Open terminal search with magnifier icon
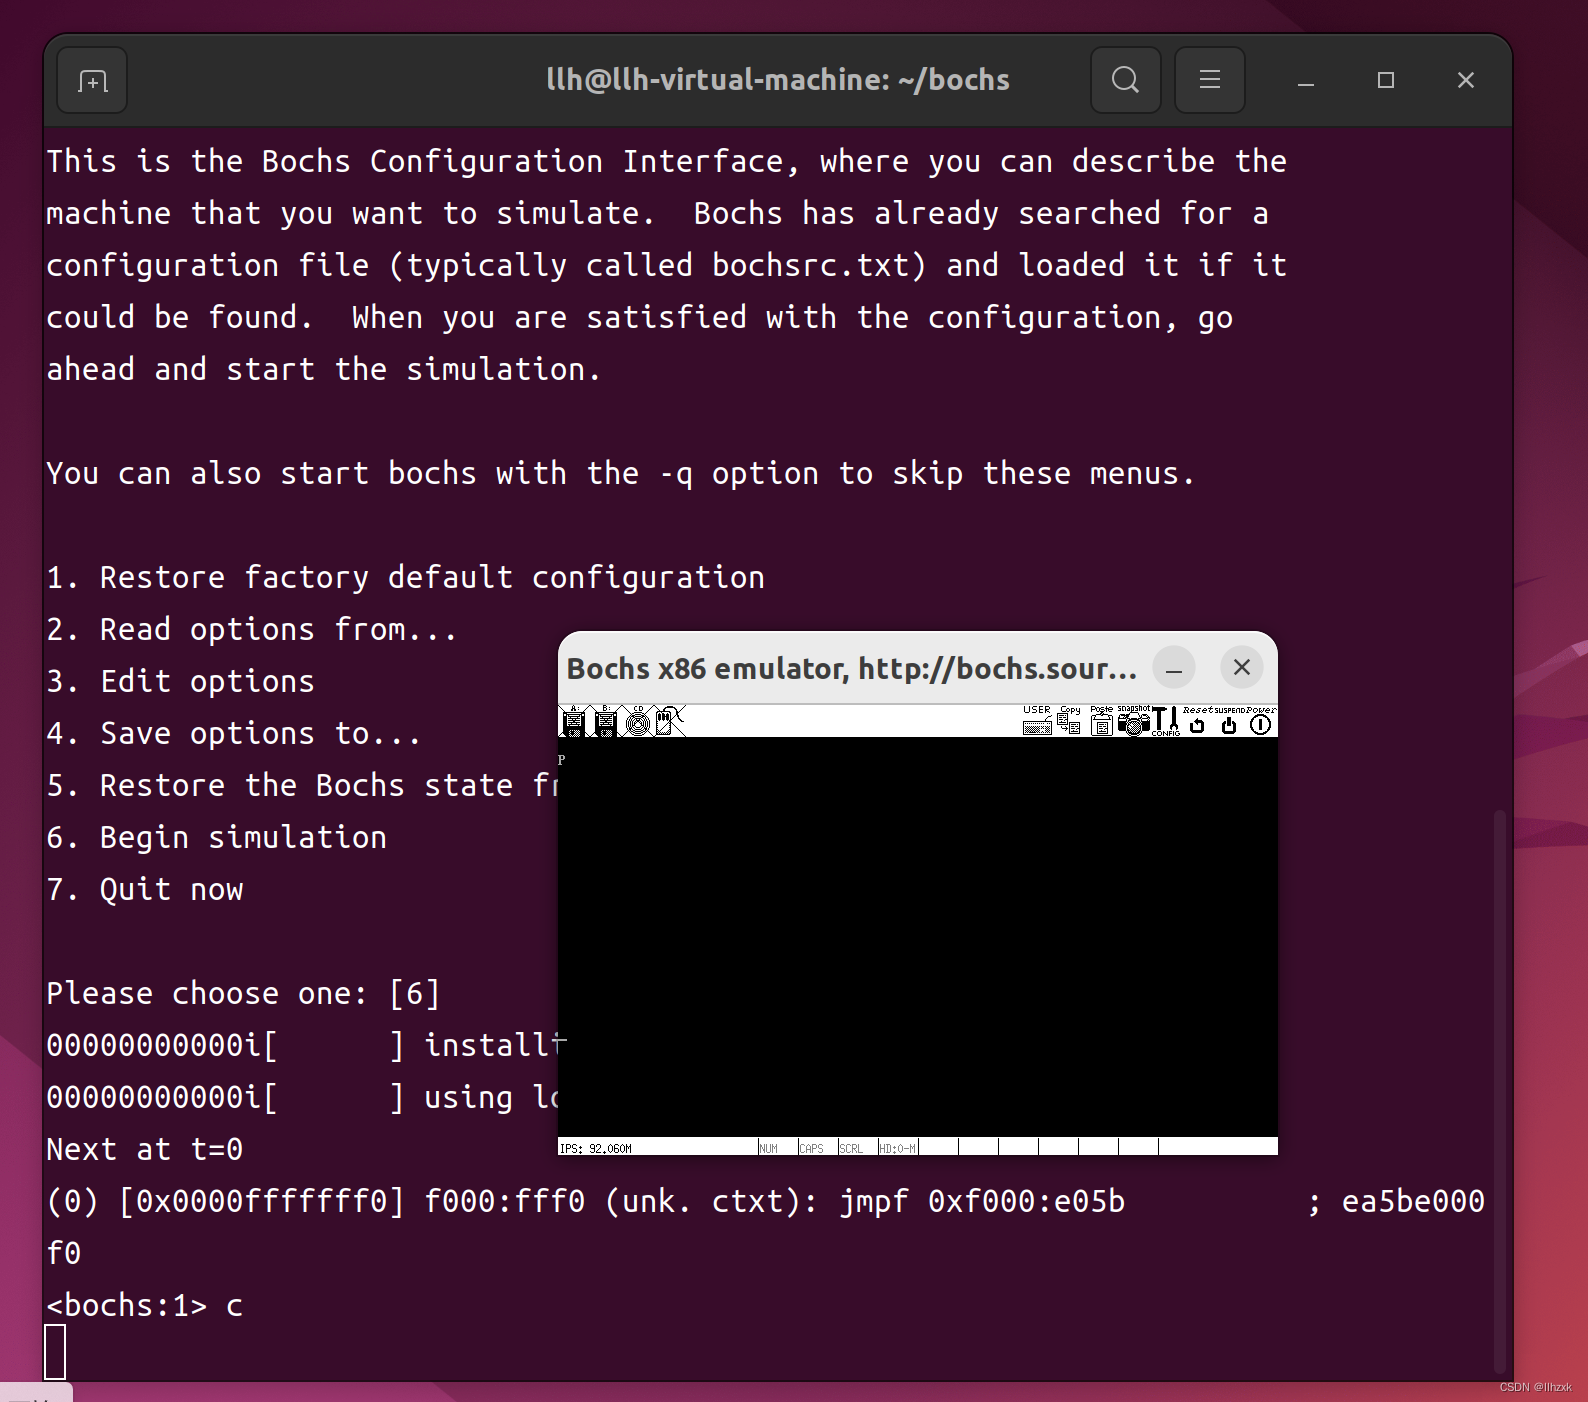1588x1402 pixels. [x=1125, y=80]
